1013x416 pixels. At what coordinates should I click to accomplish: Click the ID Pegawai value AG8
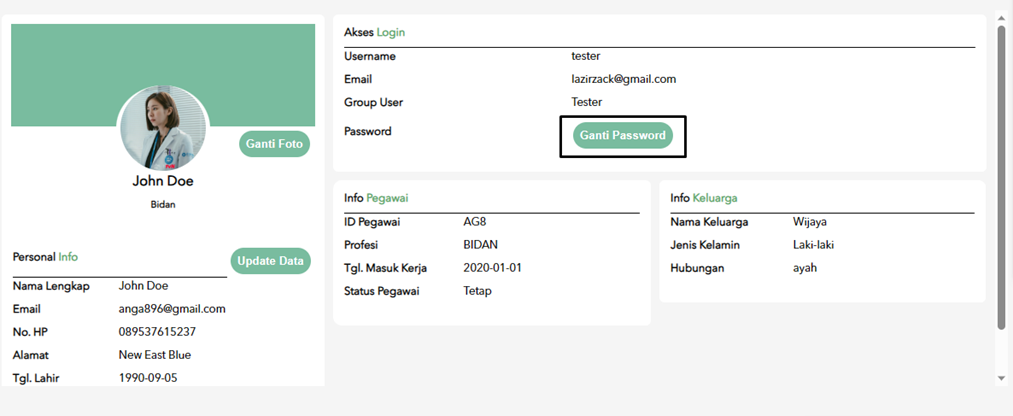474,222
